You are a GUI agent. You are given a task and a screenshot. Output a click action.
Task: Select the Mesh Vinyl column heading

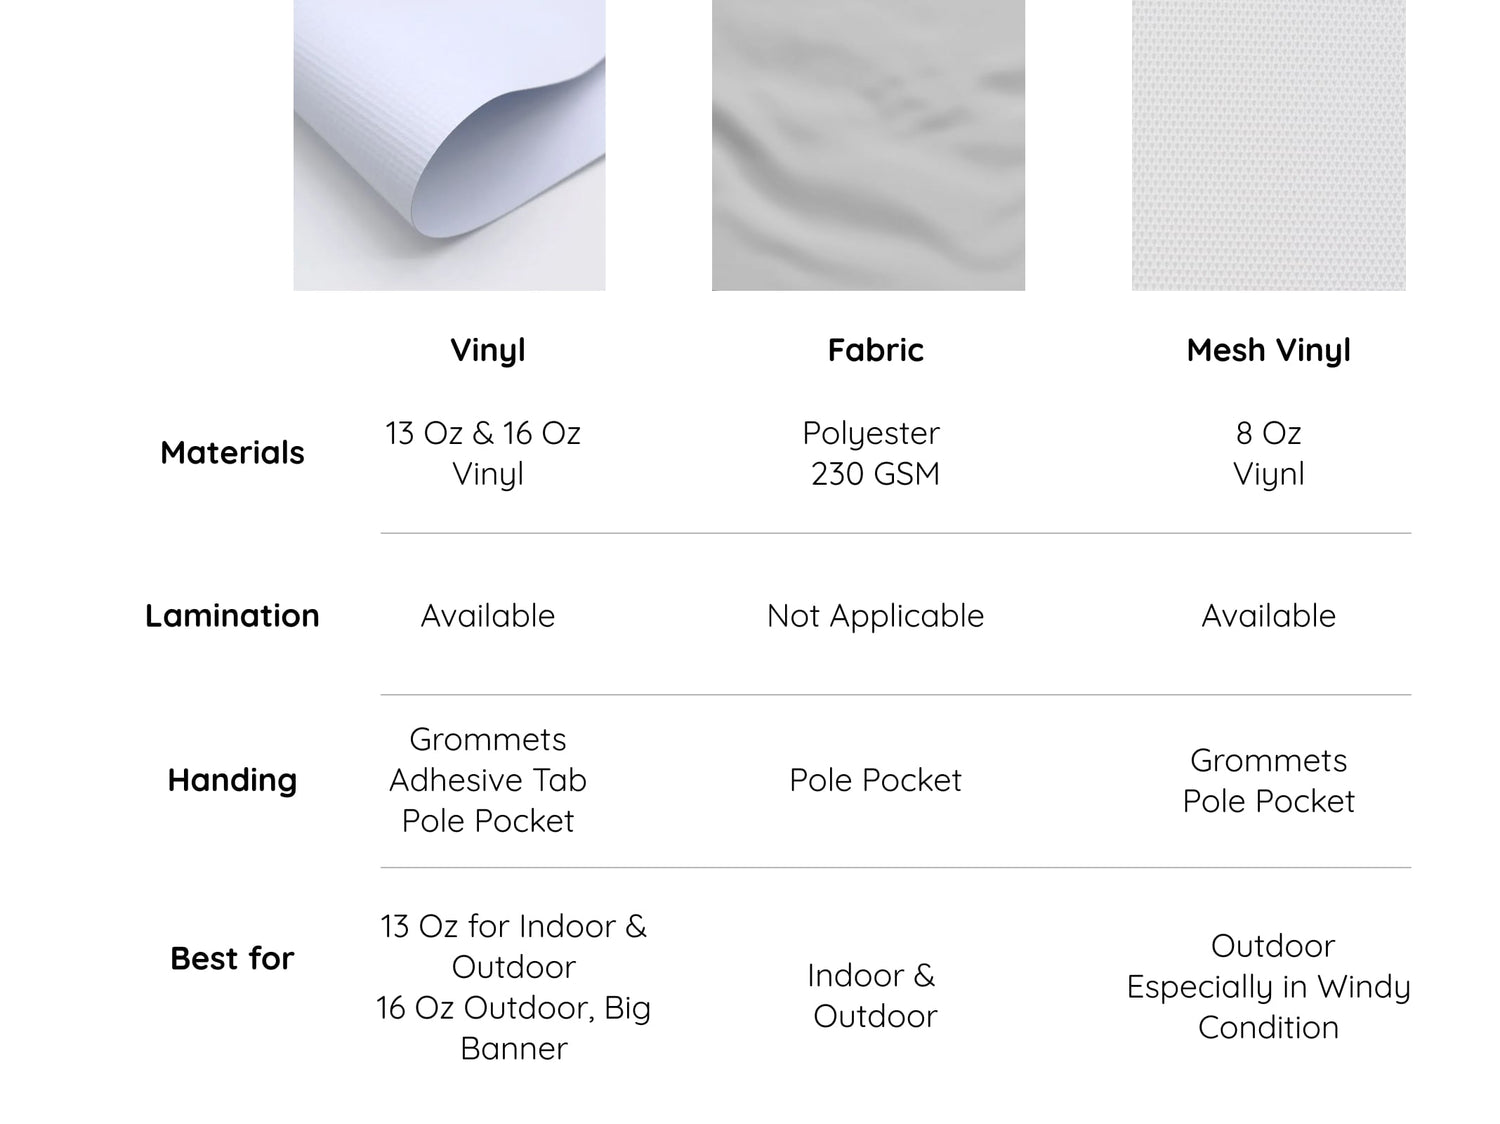point(1268,350)
